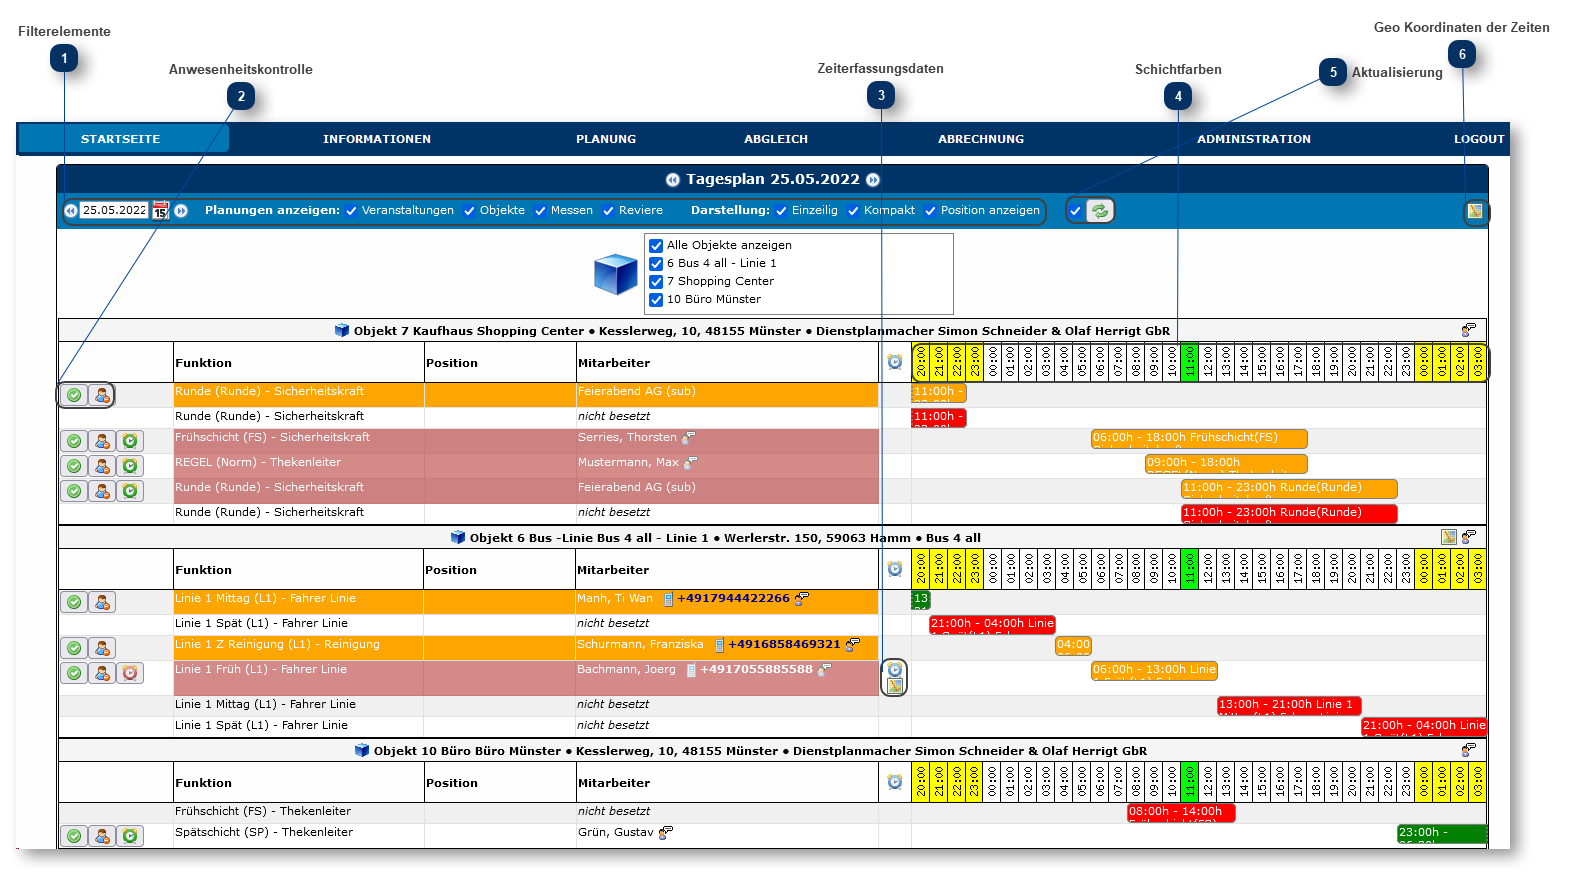Click person icon in Bachmann, Joerg row
Image resolution: width=1584 pixels, height=875 pixels.
point(102,673)
